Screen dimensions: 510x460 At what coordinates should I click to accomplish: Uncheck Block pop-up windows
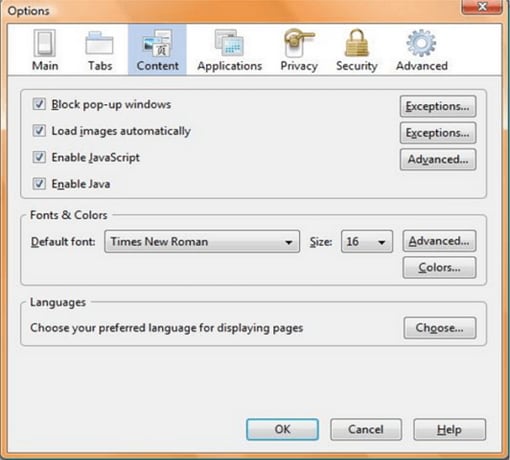(x=39, y=104)
